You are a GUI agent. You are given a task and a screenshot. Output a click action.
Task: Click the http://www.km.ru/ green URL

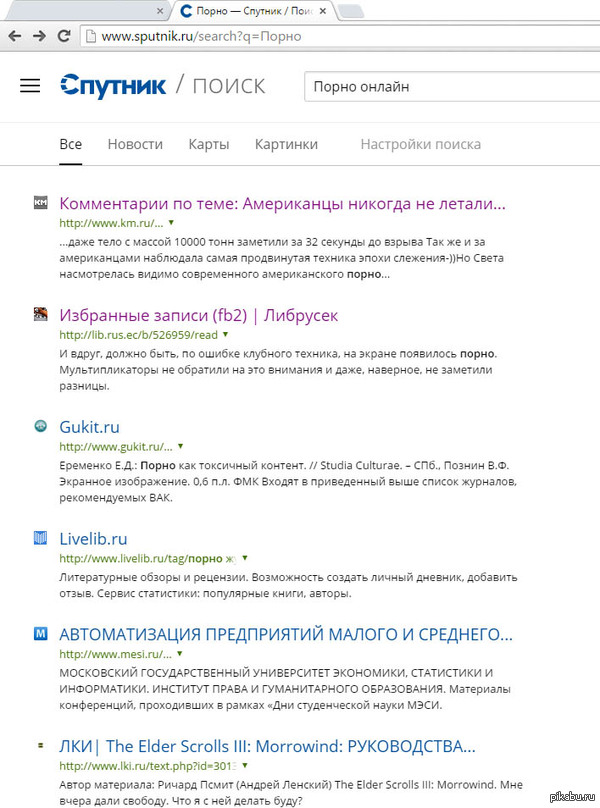click(111, 223)
